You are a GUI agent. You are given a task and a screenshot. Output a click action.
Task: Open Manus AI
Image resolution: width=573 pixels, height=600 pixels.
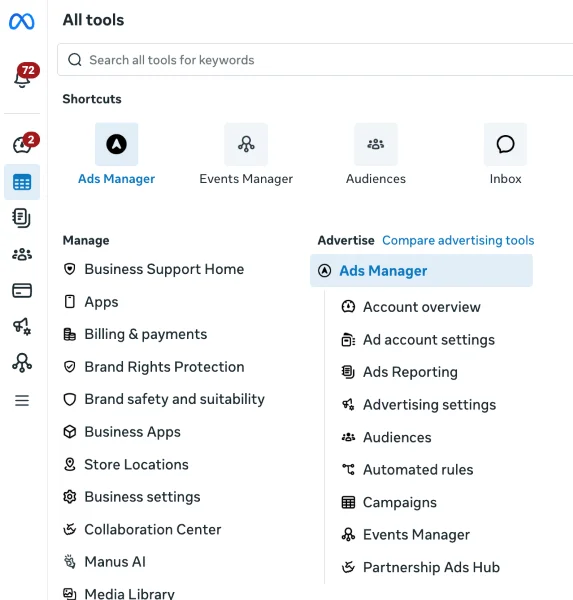click(115, 562)
